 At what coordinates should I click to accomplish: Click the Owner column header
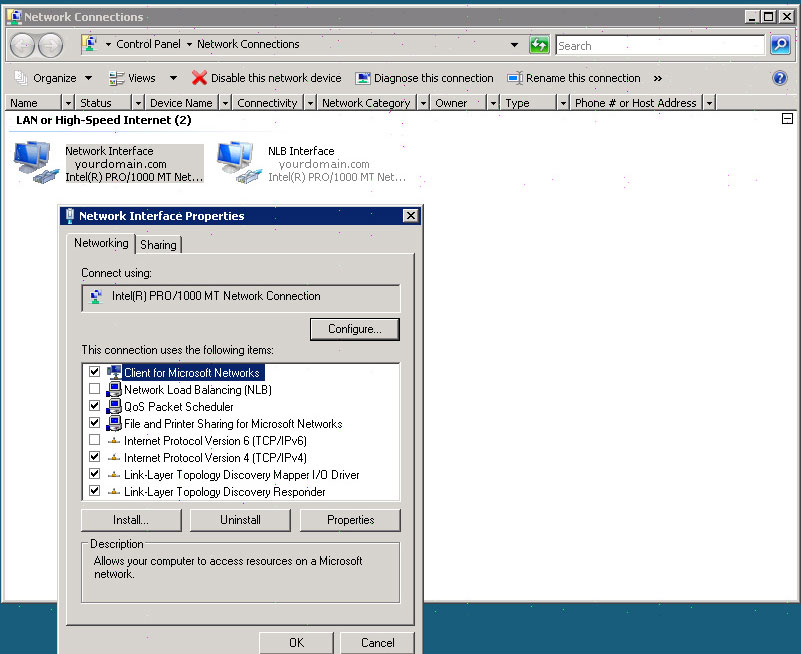pyautogui.click(x=458, y=103)
